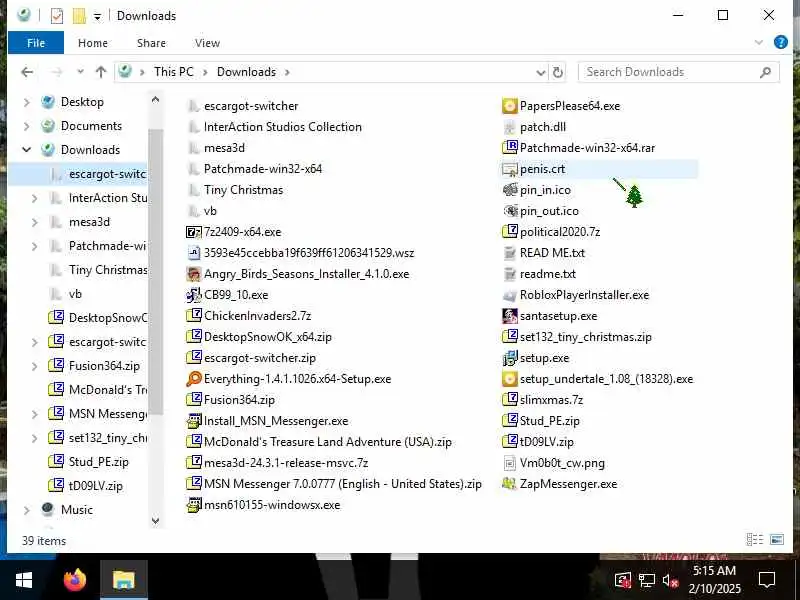The image size is (800, 600).
Task: Collapse the Downloads tree node
Action: (27, 150)
